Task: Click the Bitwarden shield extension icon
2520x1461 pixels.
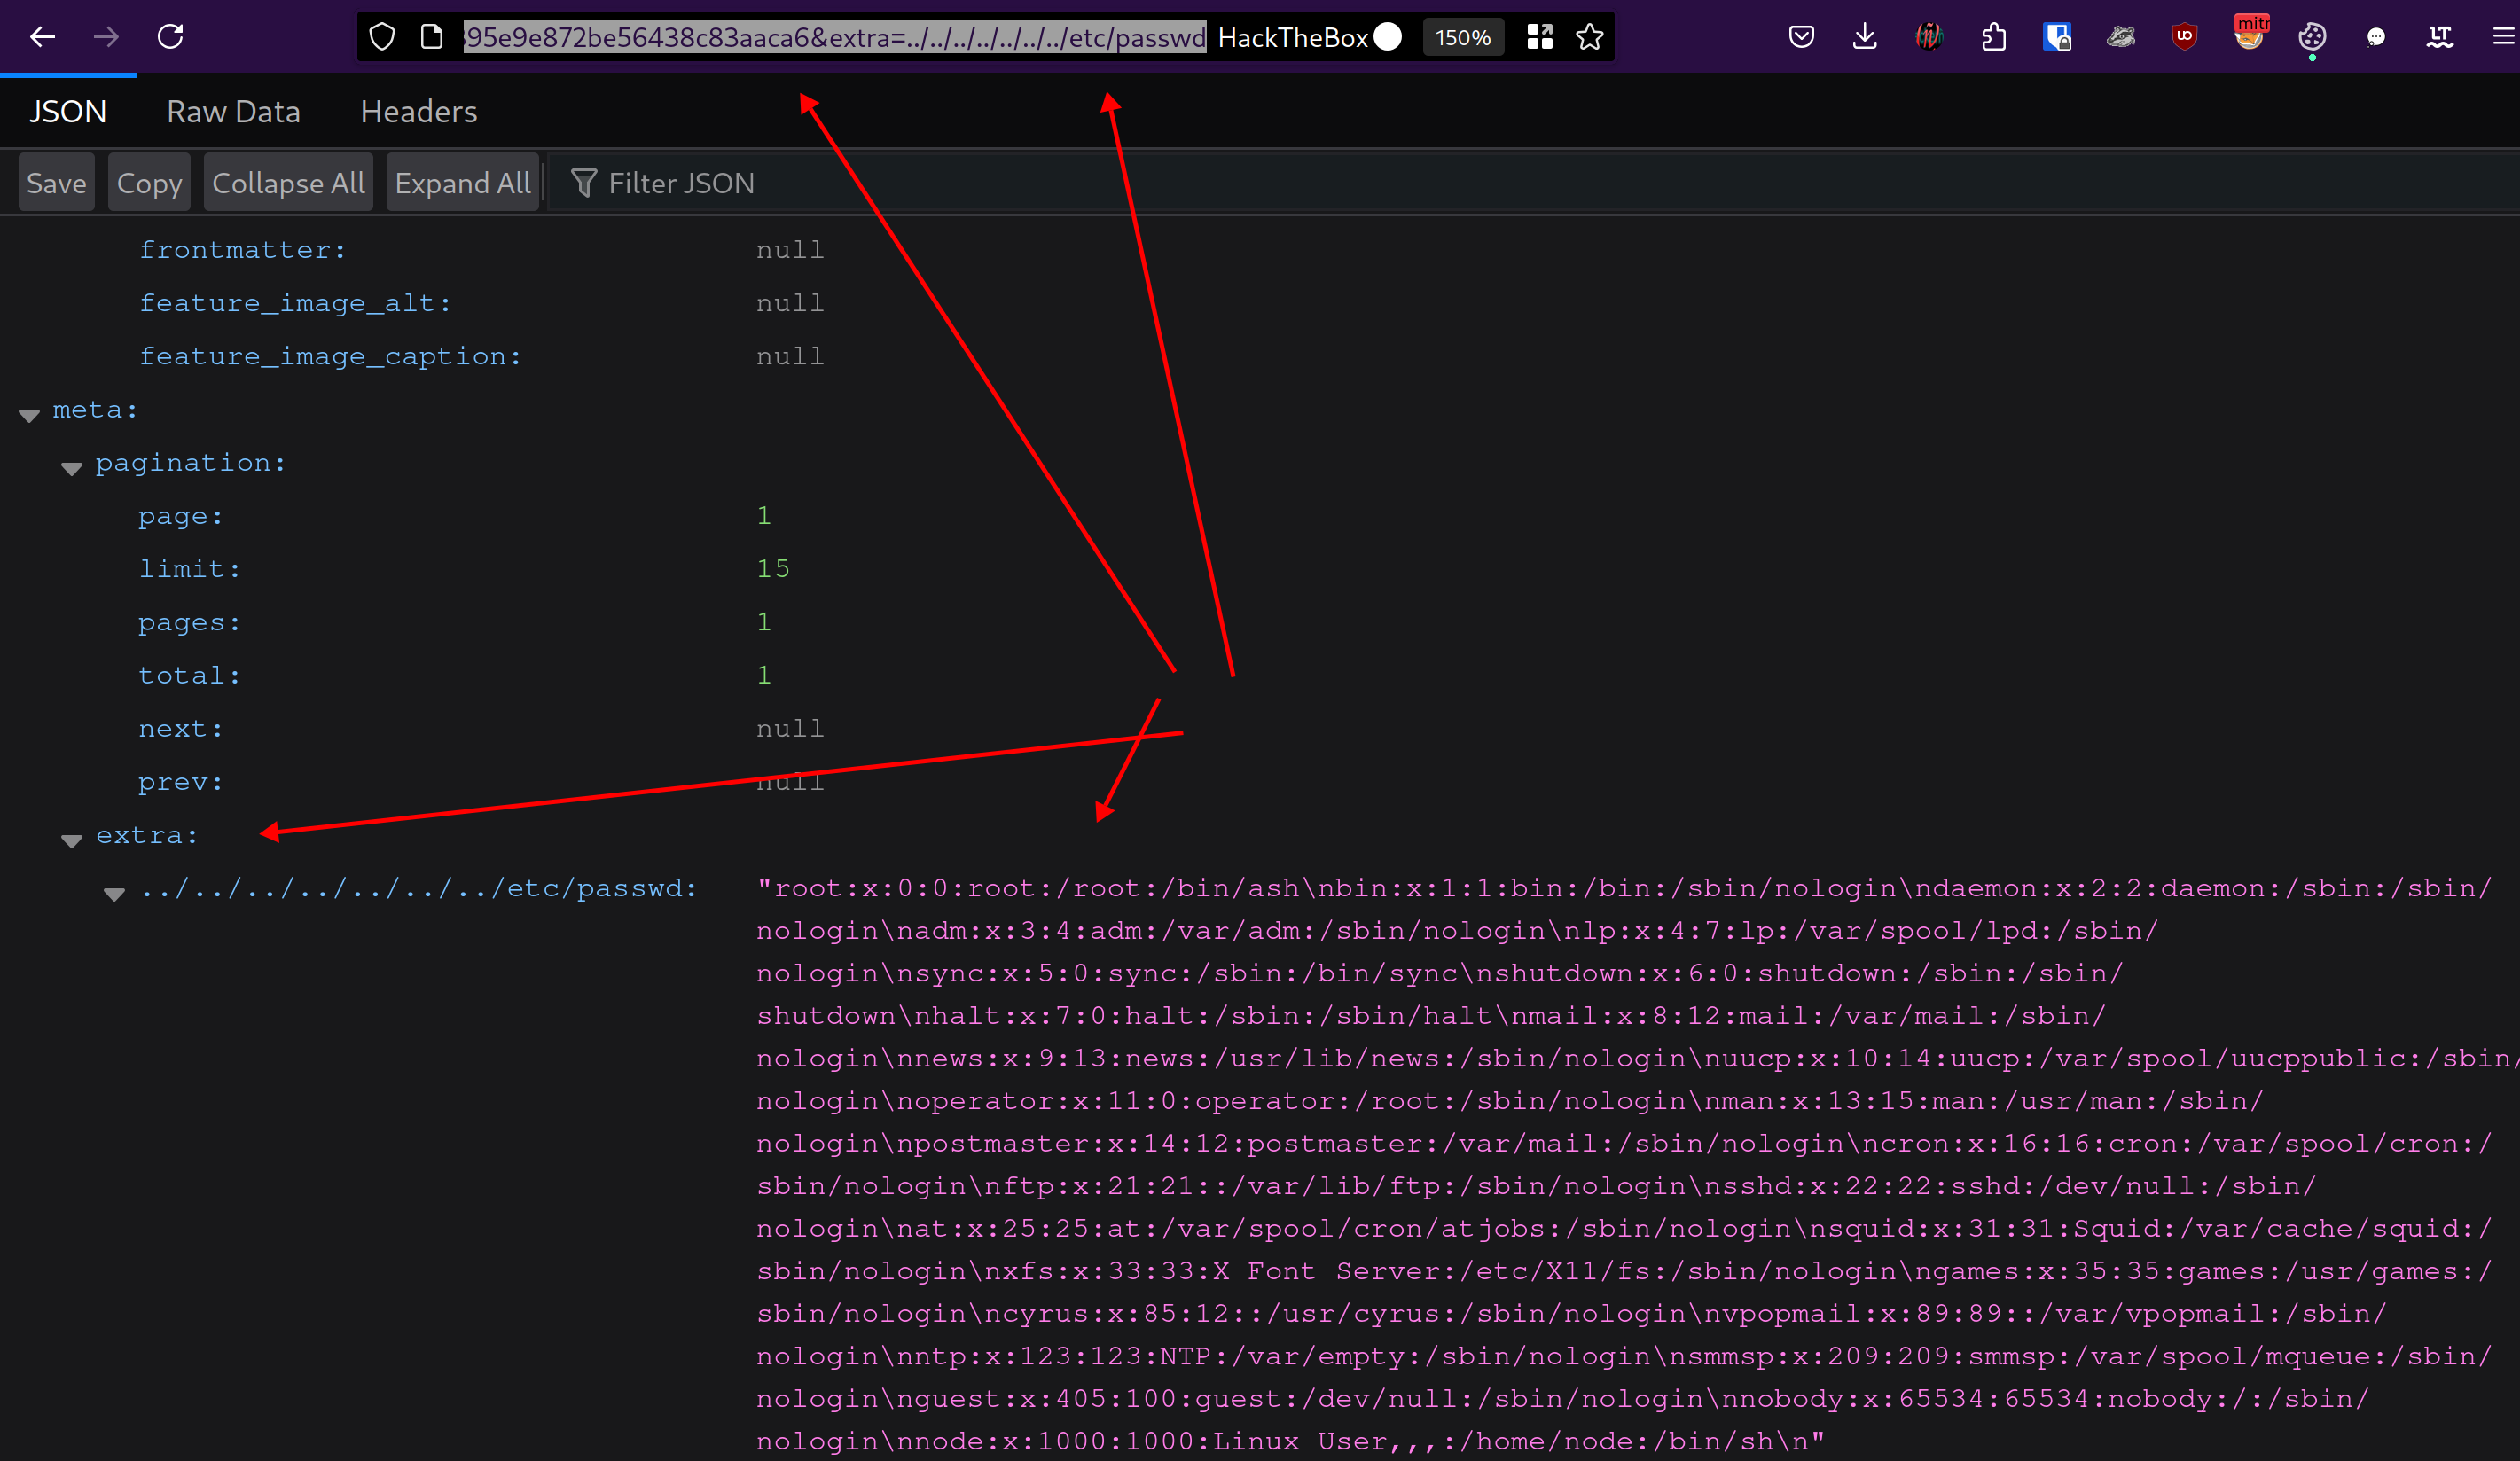Action: tap(2057, 37)
